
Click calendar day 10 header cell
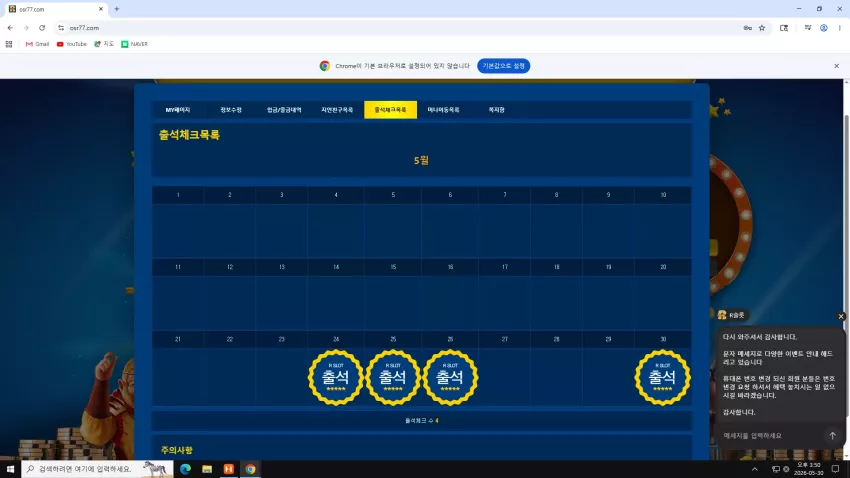663,195
